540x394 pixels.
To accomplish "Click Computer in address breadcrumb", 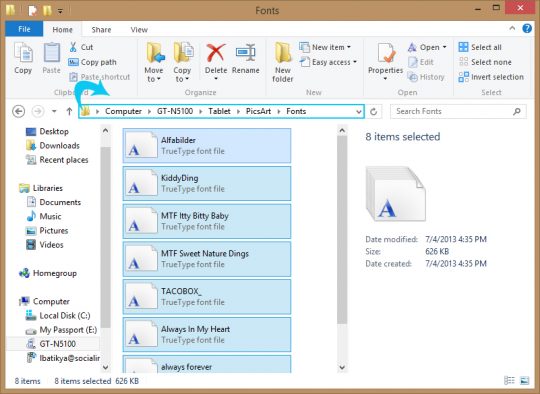I will click(x=123, y=112).
